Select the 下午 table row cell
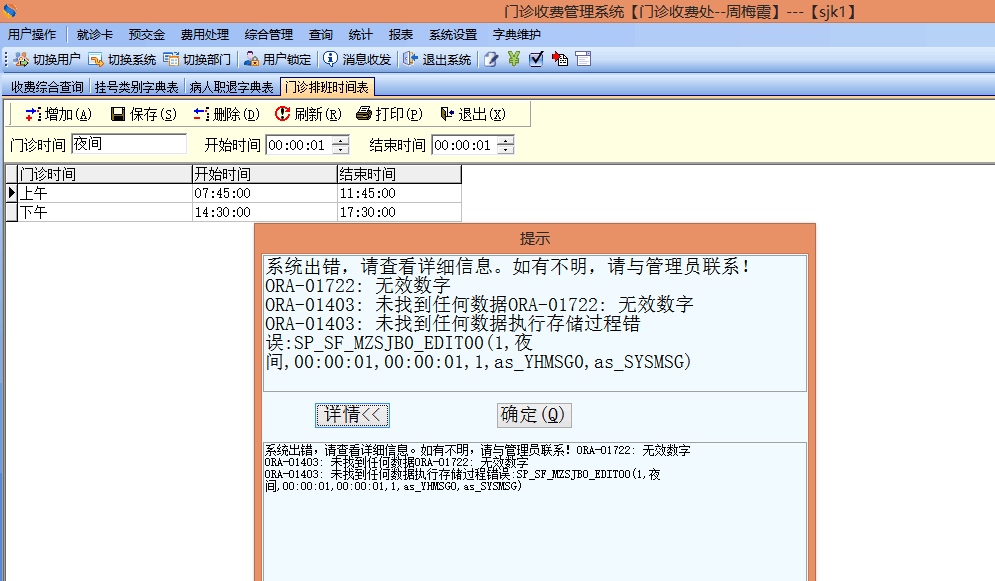Image resolution: width=995 pixels, height=581 pixels. pyautogui.click(x=105, y=212)
